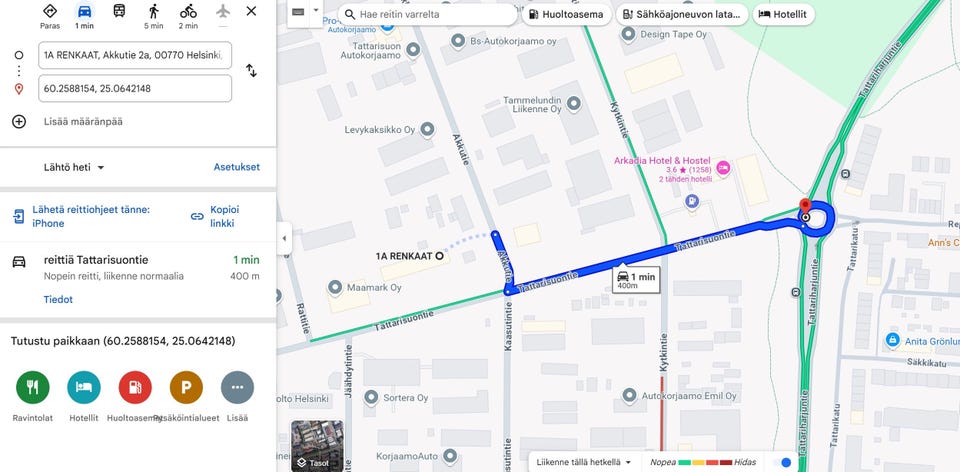
Task: Collapse the side panel arrow
Action: click(x=284, y=238)
